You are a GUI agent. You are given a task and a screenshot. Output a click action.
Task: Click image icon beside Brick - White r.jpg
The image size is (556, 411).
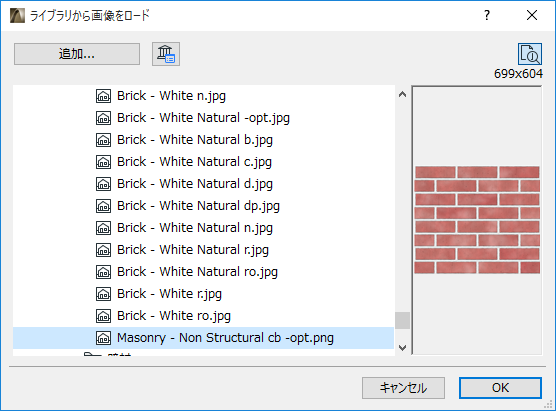click(103, 294)
